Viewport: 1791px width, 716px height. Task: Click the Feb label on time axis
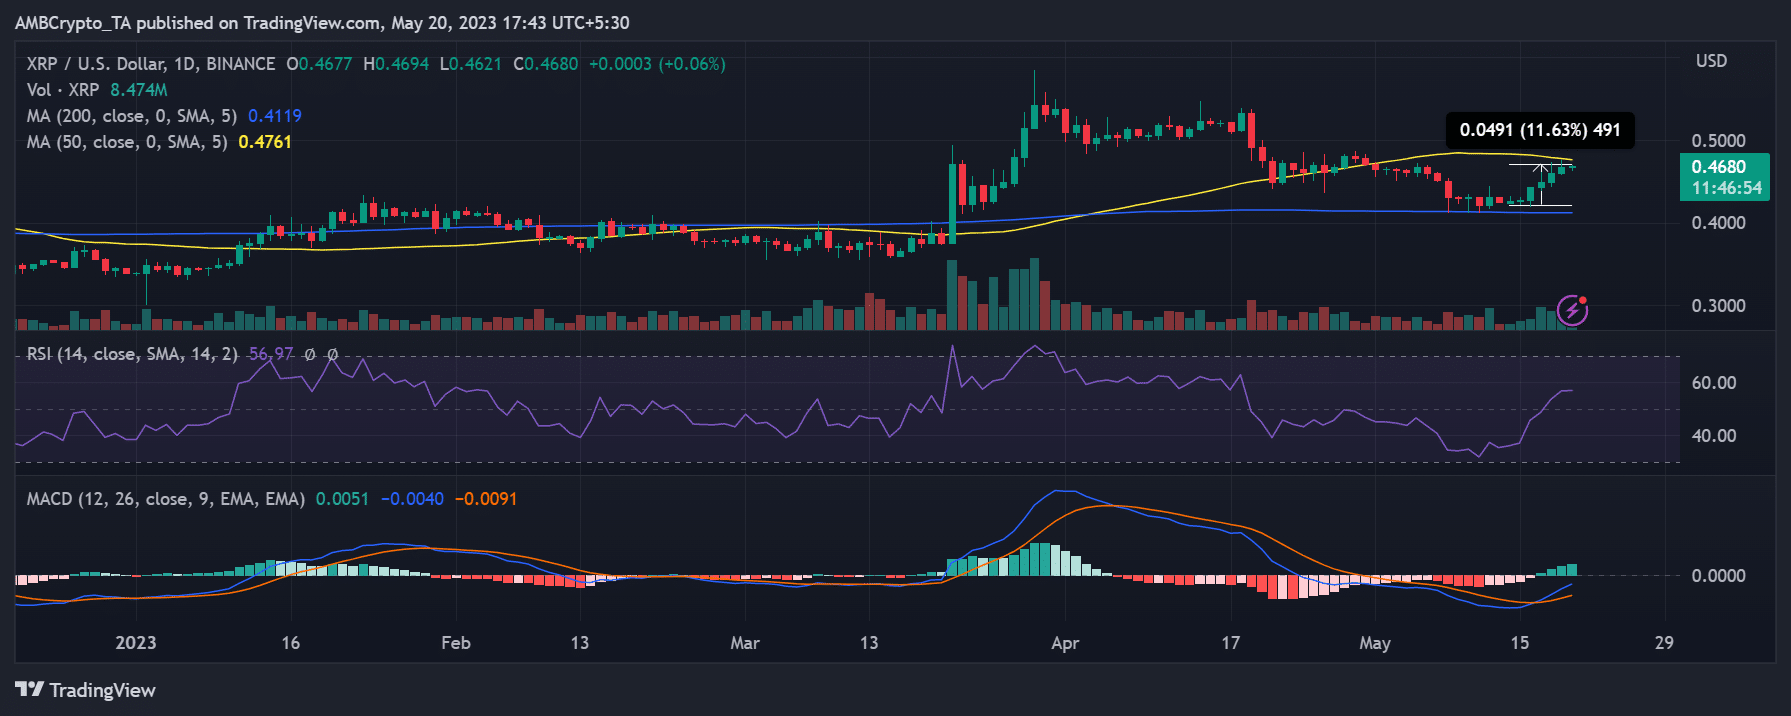point(456,643)
